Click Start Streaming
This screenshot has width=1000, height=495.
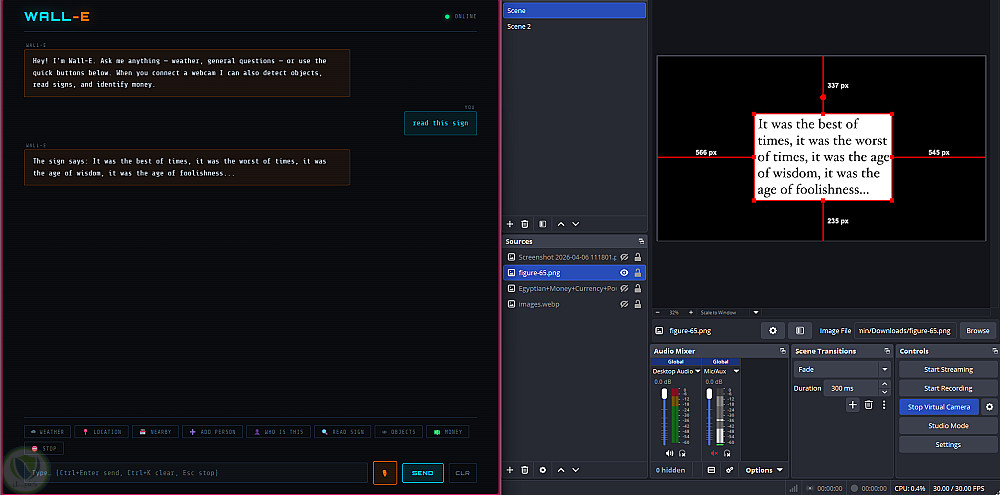coord(948,369)
